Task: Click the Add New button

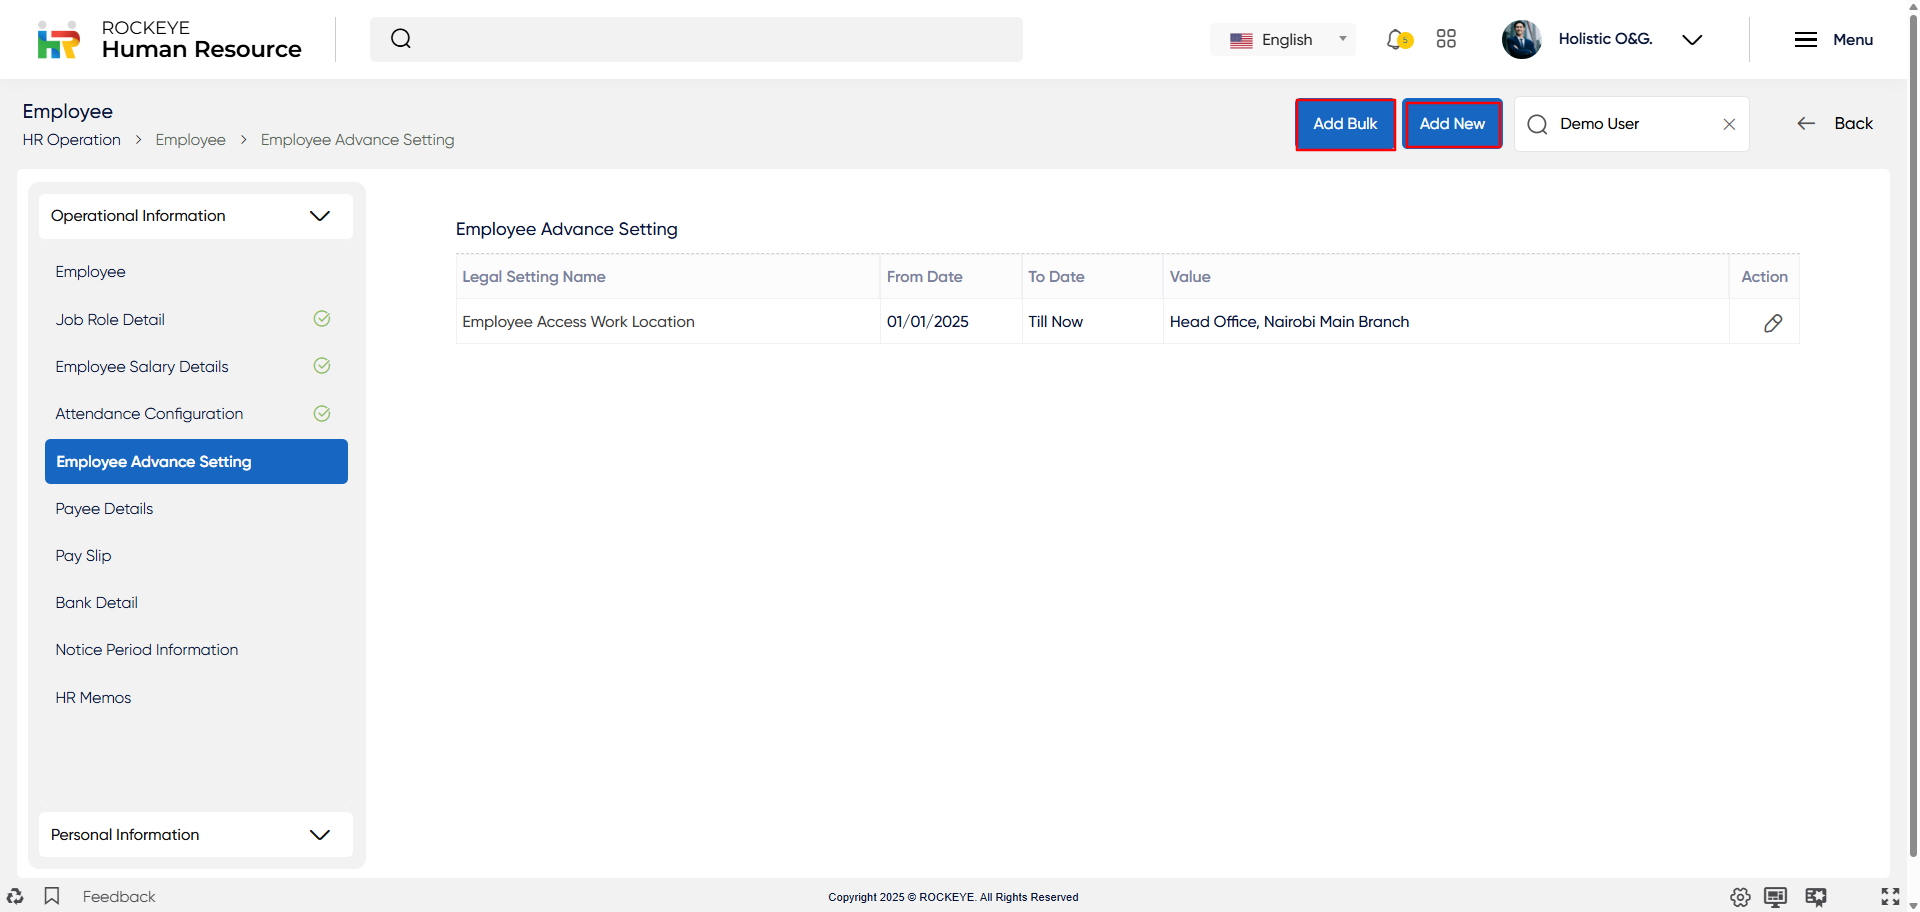Action: tap(1452, 124)
